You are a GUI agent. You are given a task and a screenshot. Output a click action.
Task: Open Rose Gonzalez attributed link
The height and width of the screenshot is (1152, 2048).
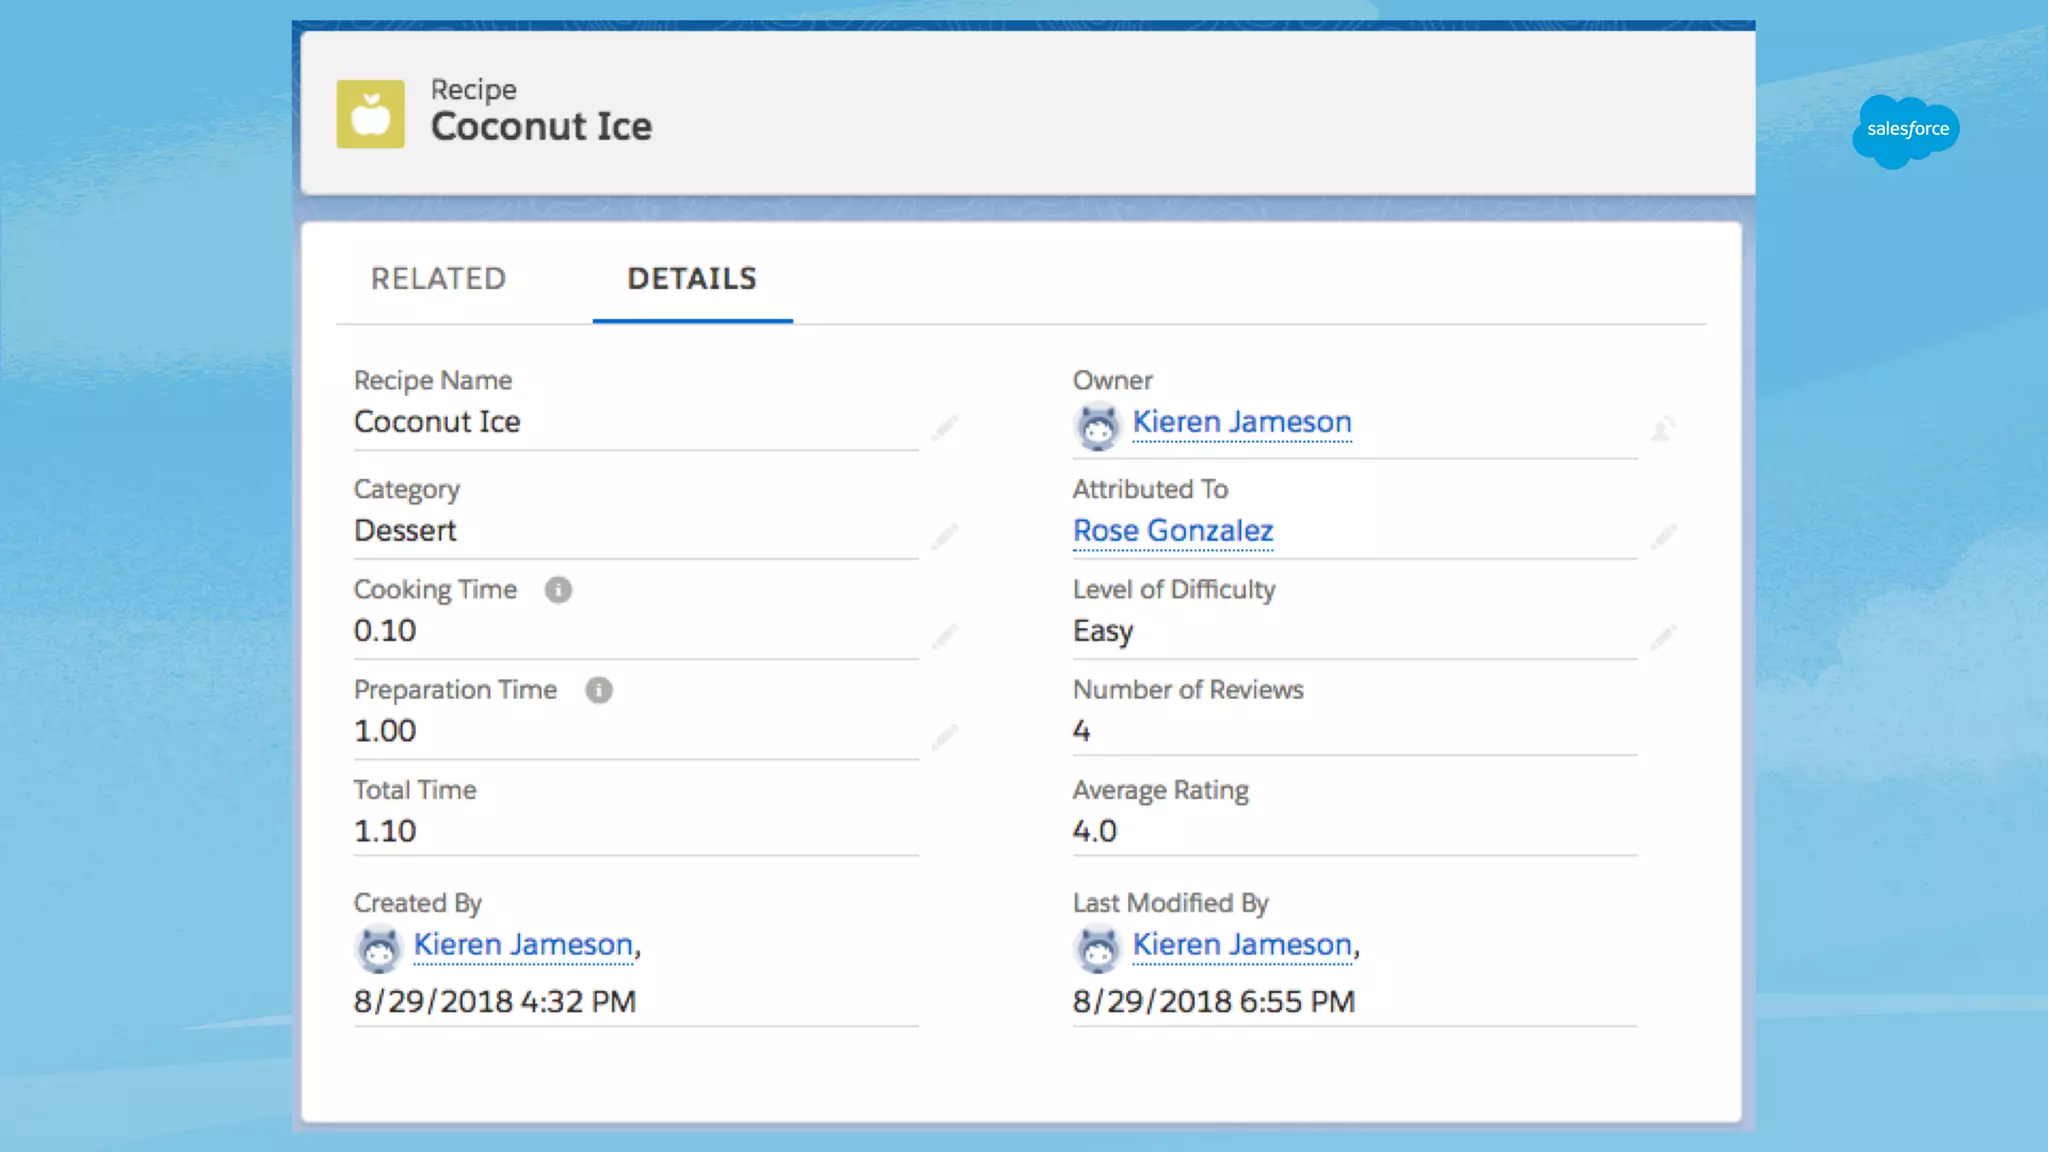1172,531
